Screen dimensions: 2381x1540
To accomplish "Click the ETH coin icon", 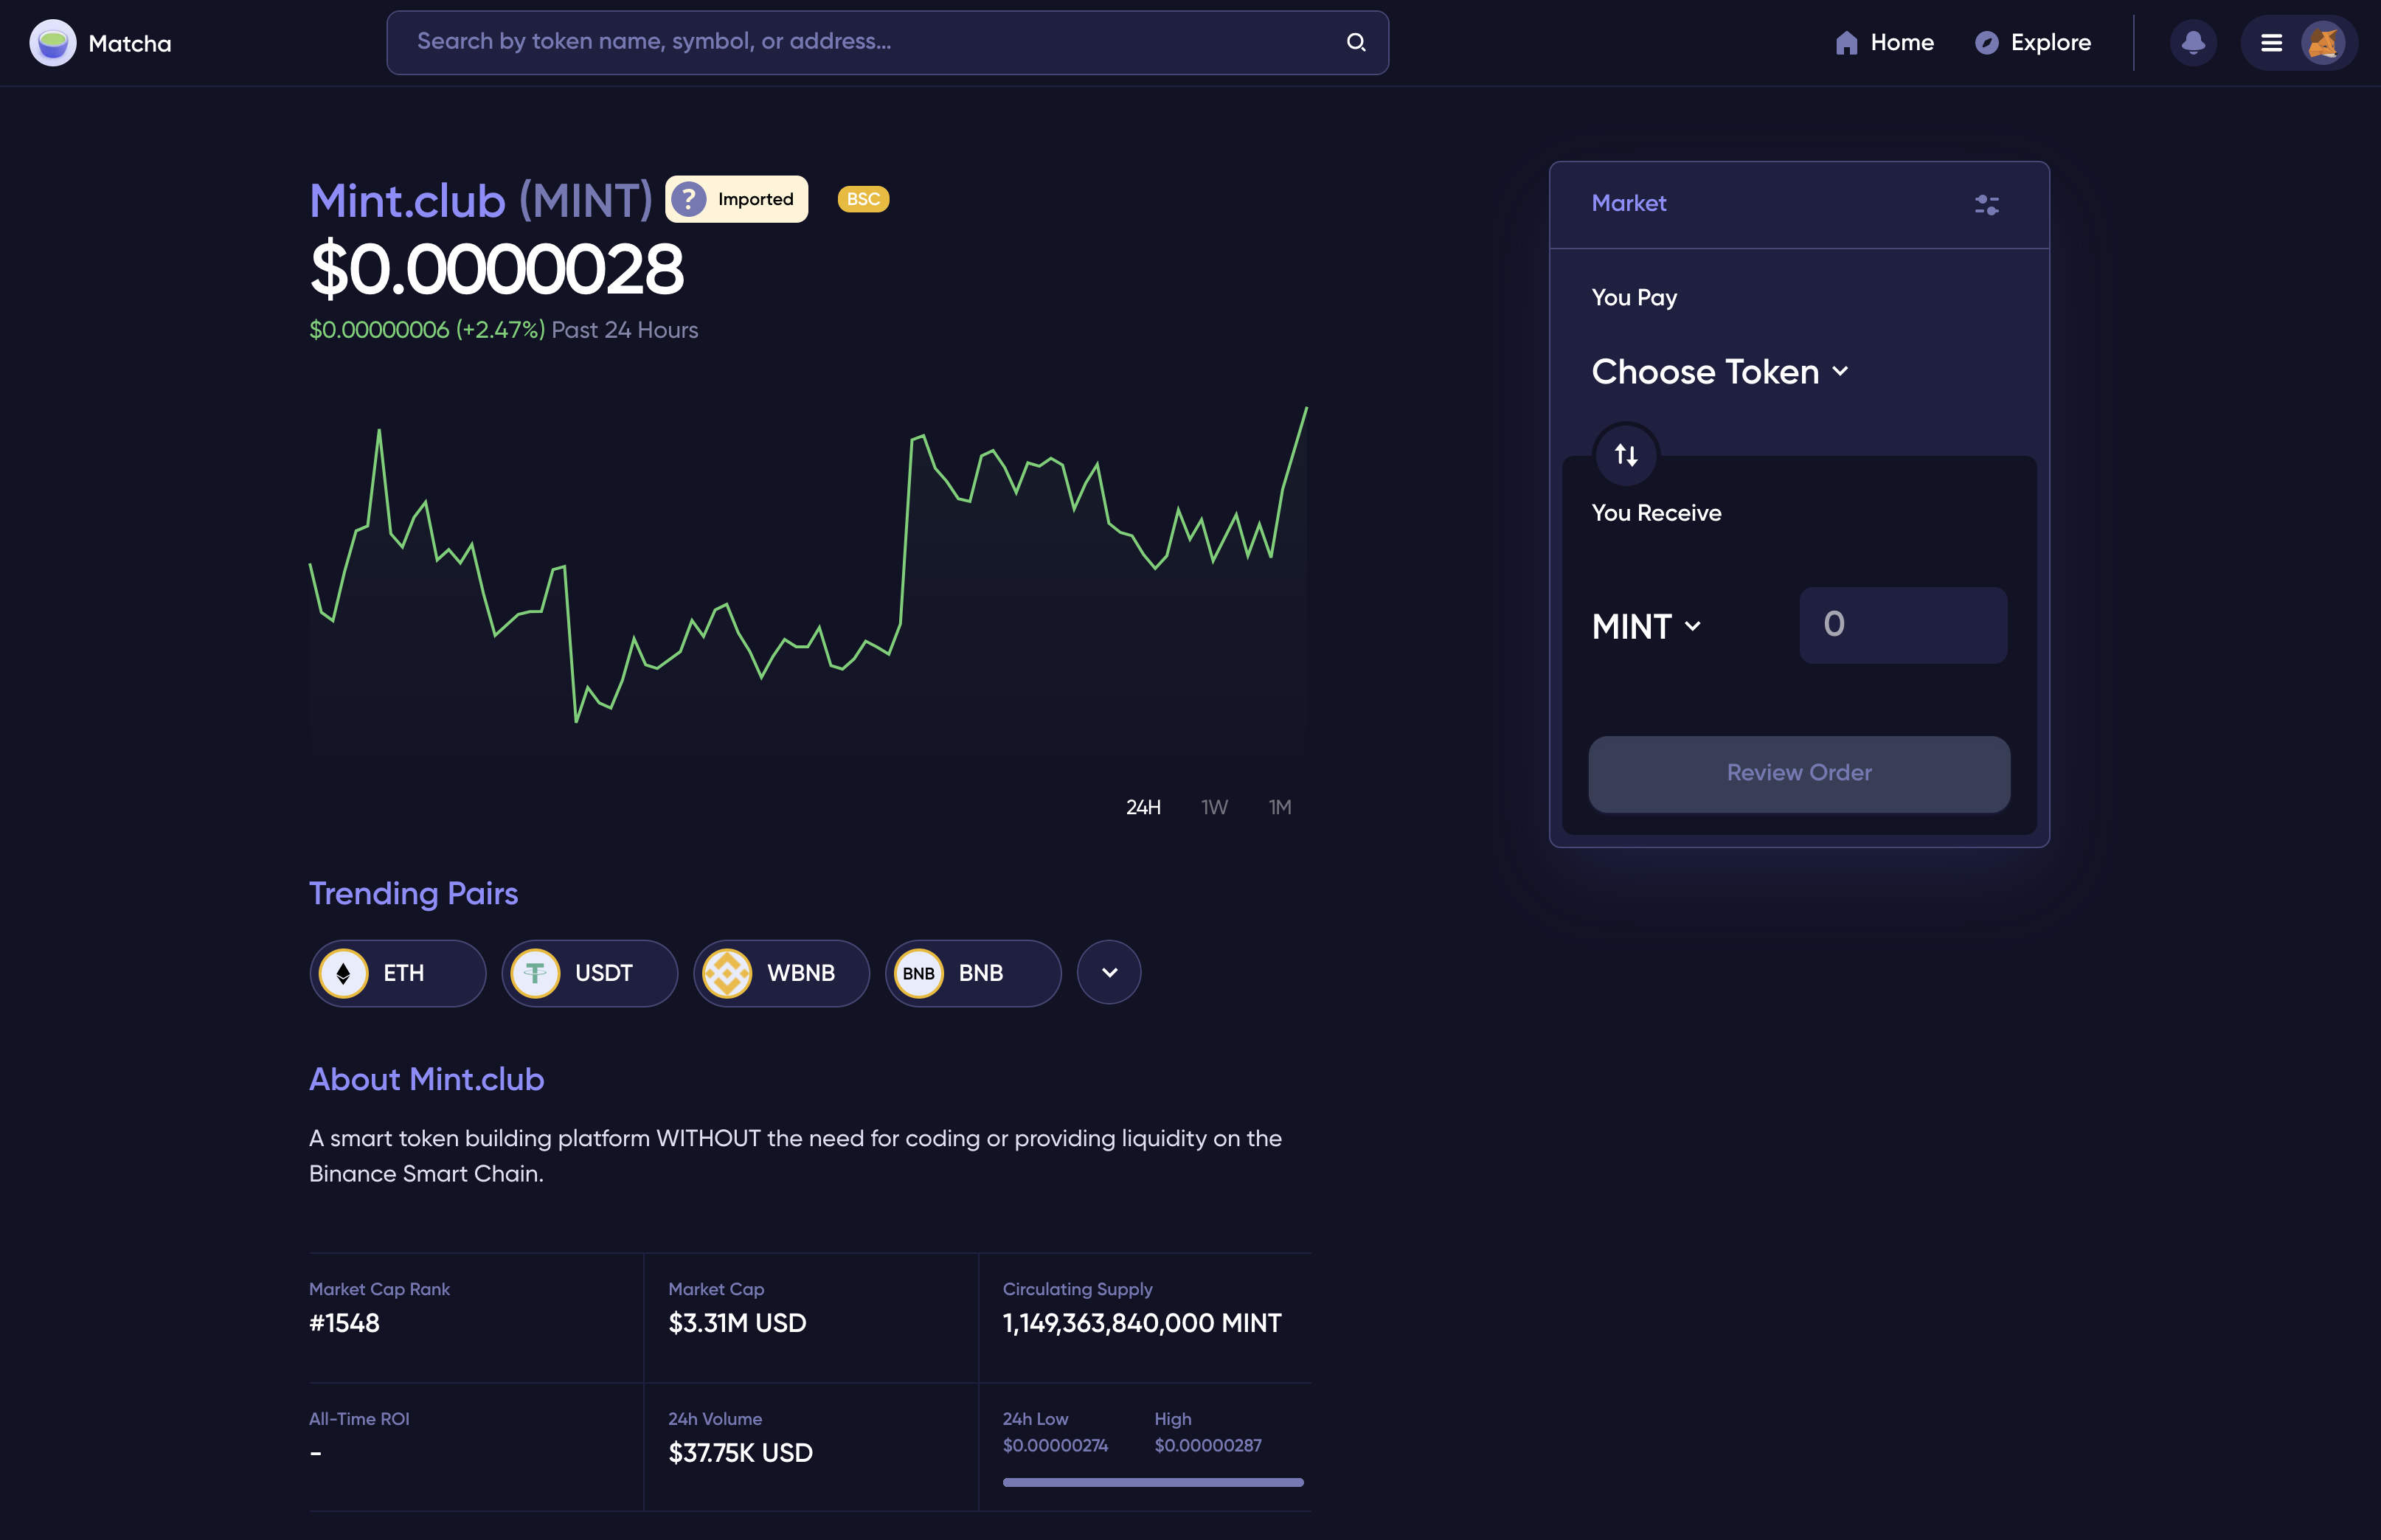I will point(343,973).
